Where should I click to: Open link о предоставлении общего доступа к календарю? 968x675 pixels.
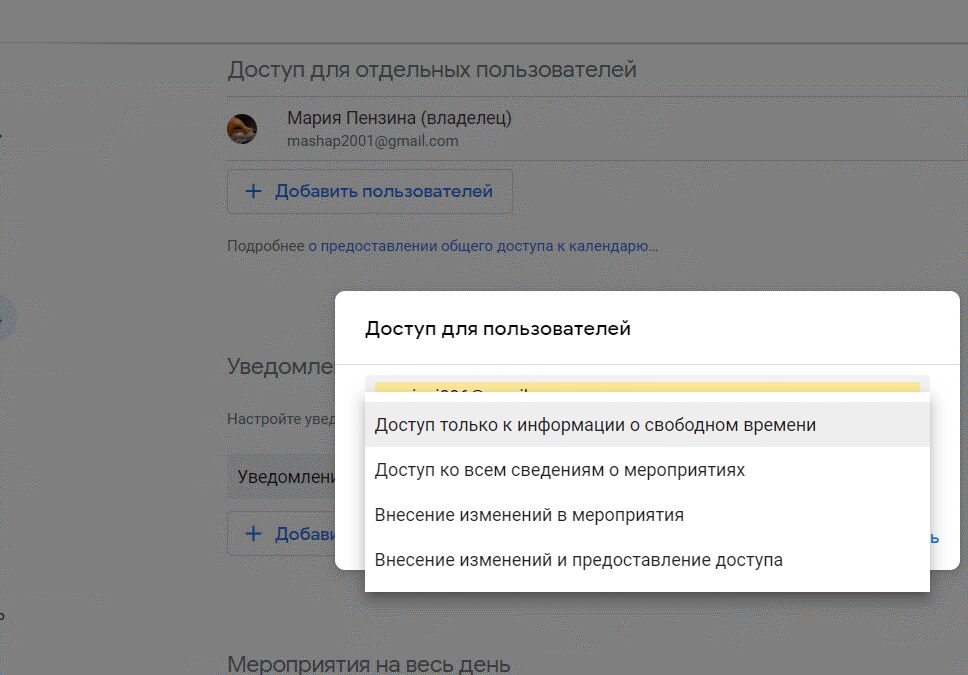point(483,245)
